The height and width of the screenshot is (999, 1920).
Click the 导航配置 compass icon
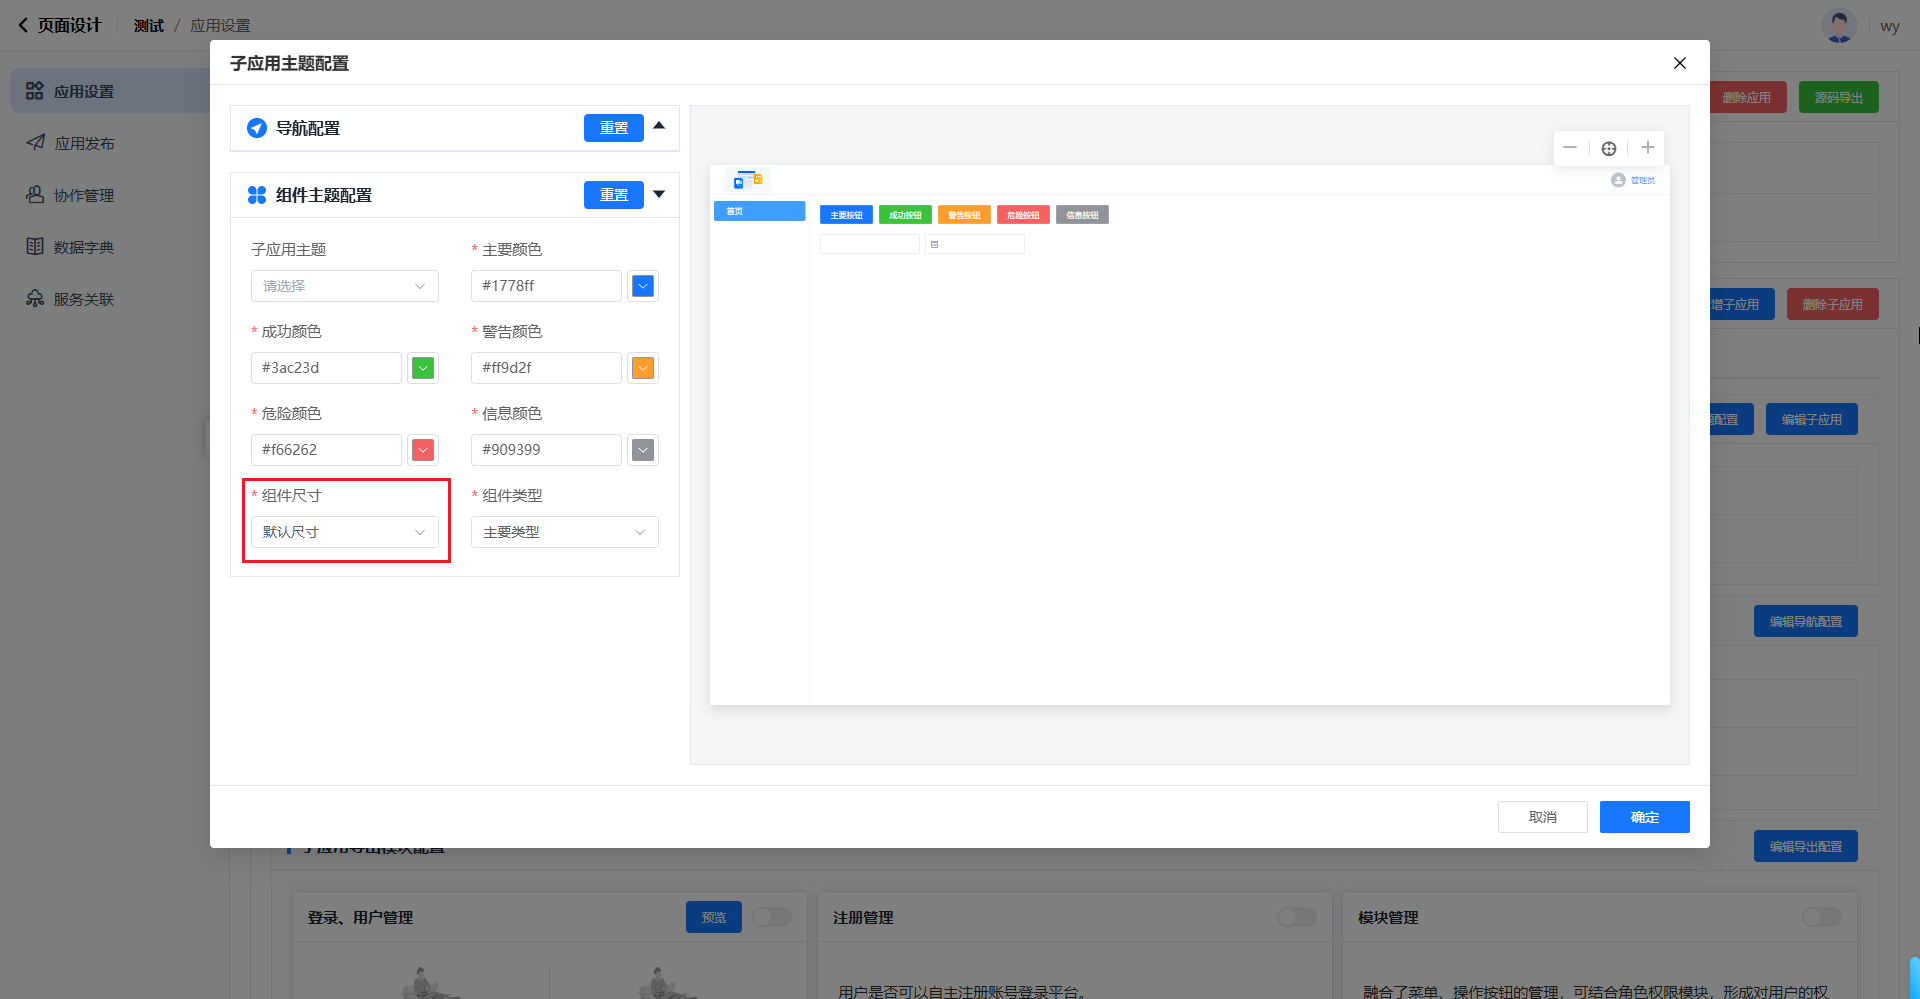257,128
